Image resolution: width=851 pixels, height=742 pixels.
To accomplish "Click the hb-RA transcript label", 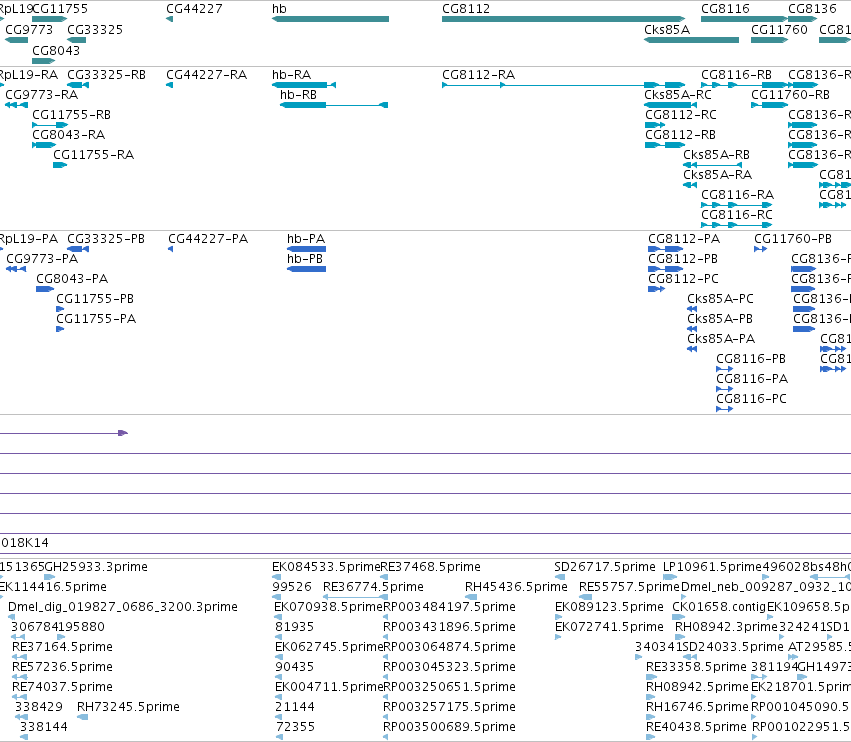I will [x=291, y=74].
